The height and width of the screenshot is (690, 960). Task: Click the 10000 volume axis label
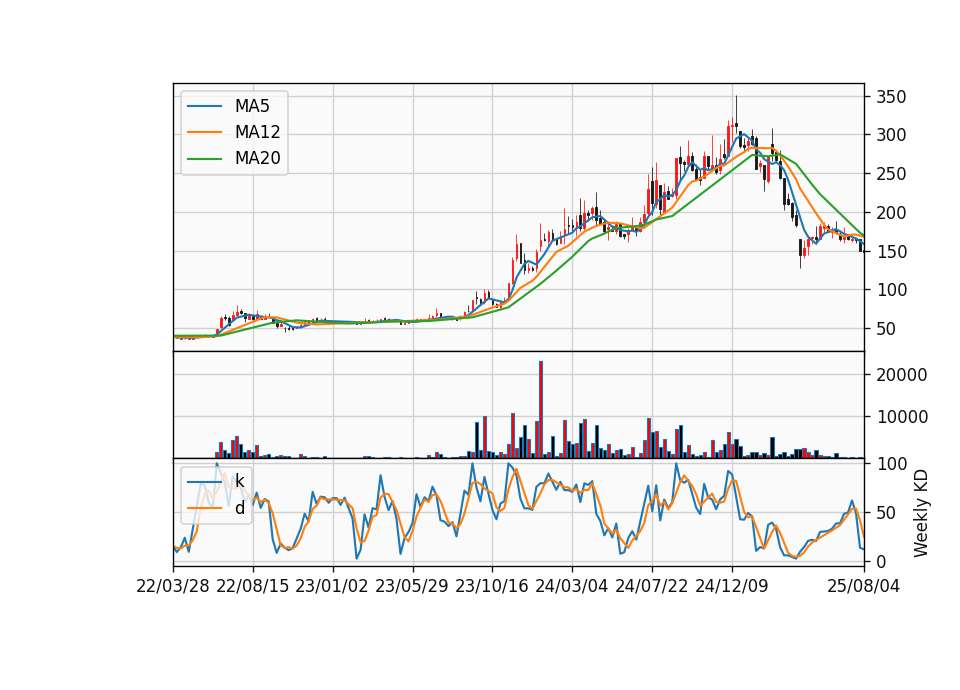point(902,417)
